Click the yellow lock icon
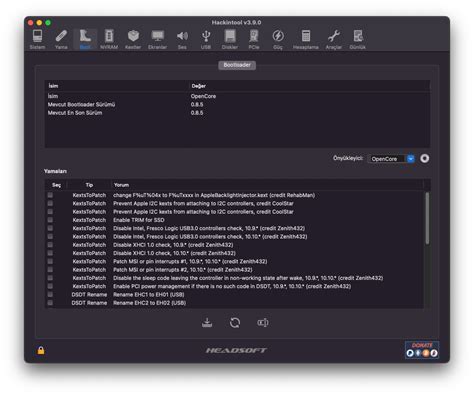 point(41,350)
